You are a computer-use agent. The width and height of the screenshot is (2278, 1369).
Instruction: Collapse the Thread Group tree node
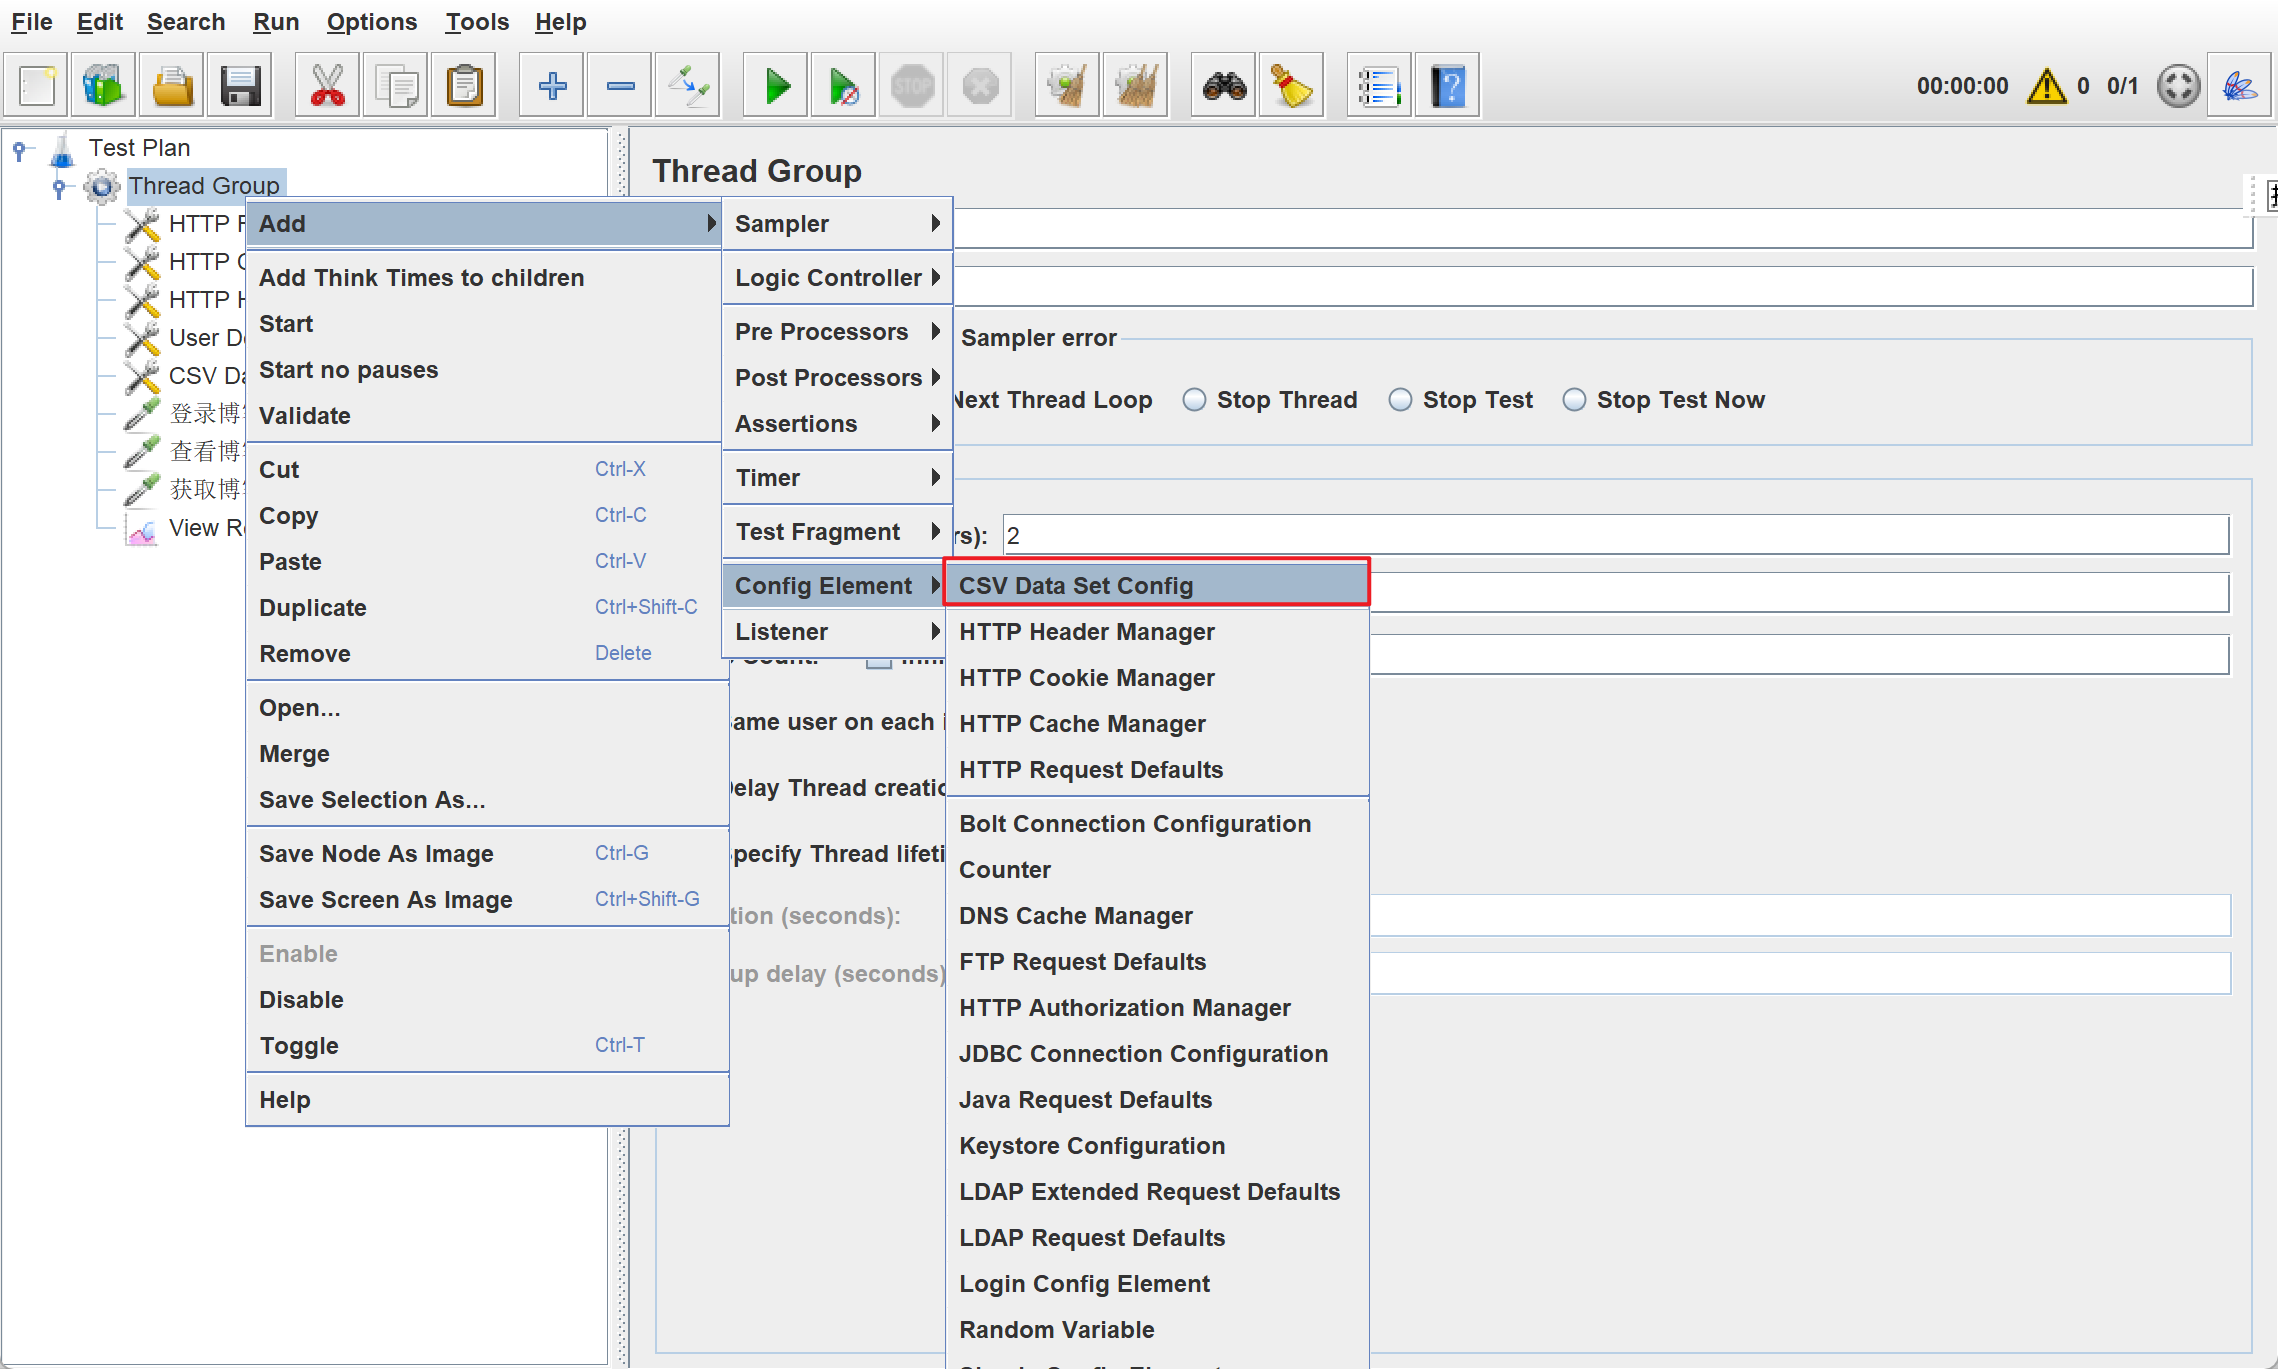pos(59,187)
